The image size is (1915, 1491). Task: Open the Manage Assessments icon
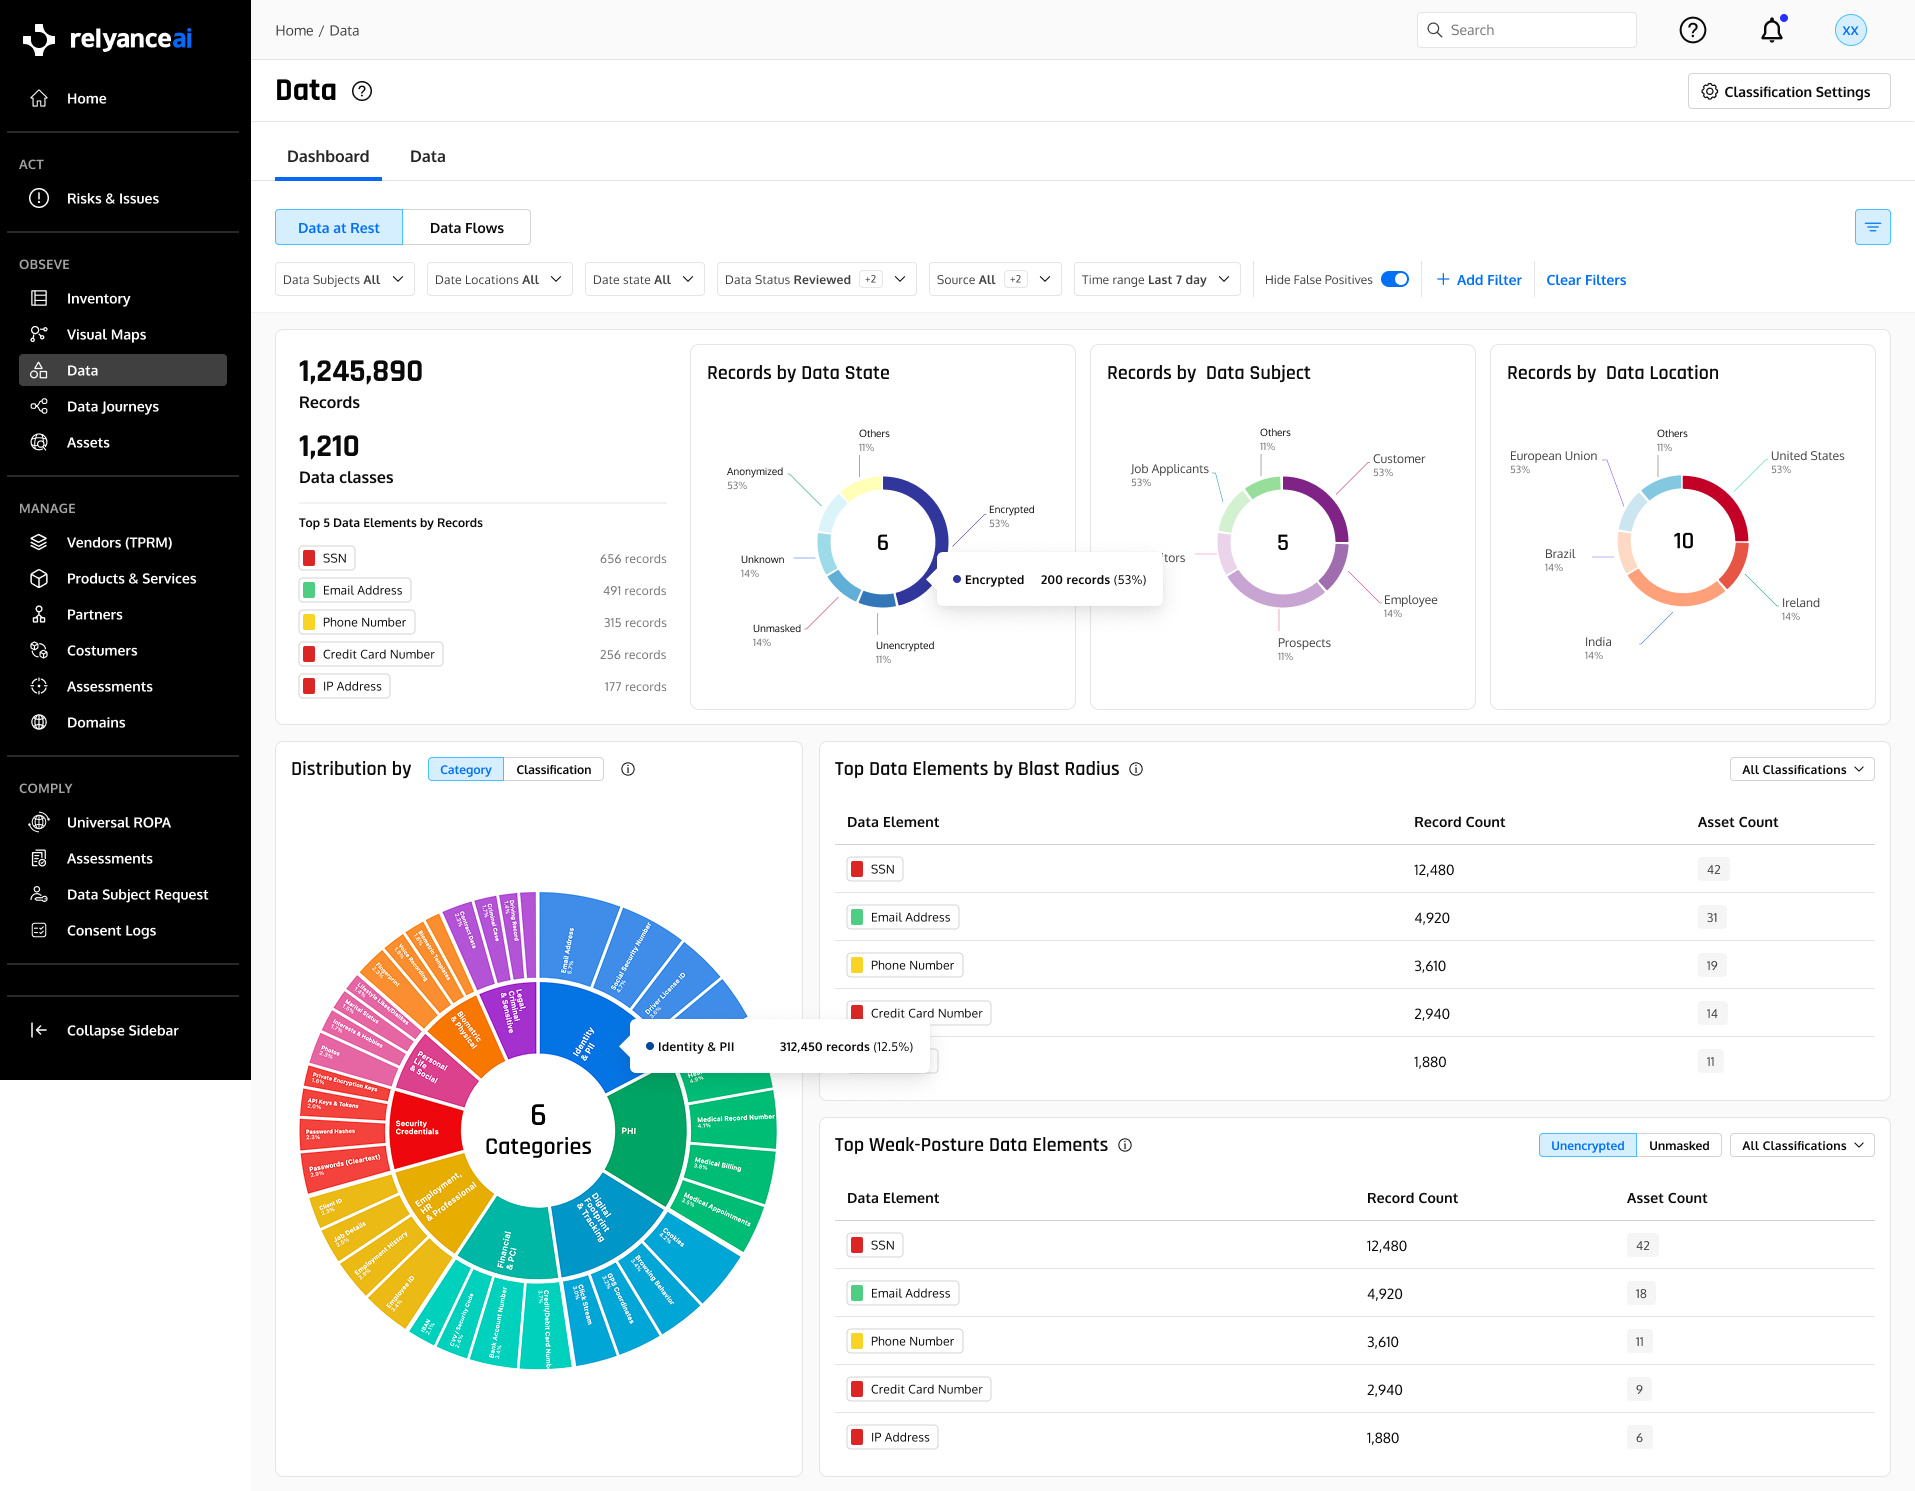pos(39,686)
